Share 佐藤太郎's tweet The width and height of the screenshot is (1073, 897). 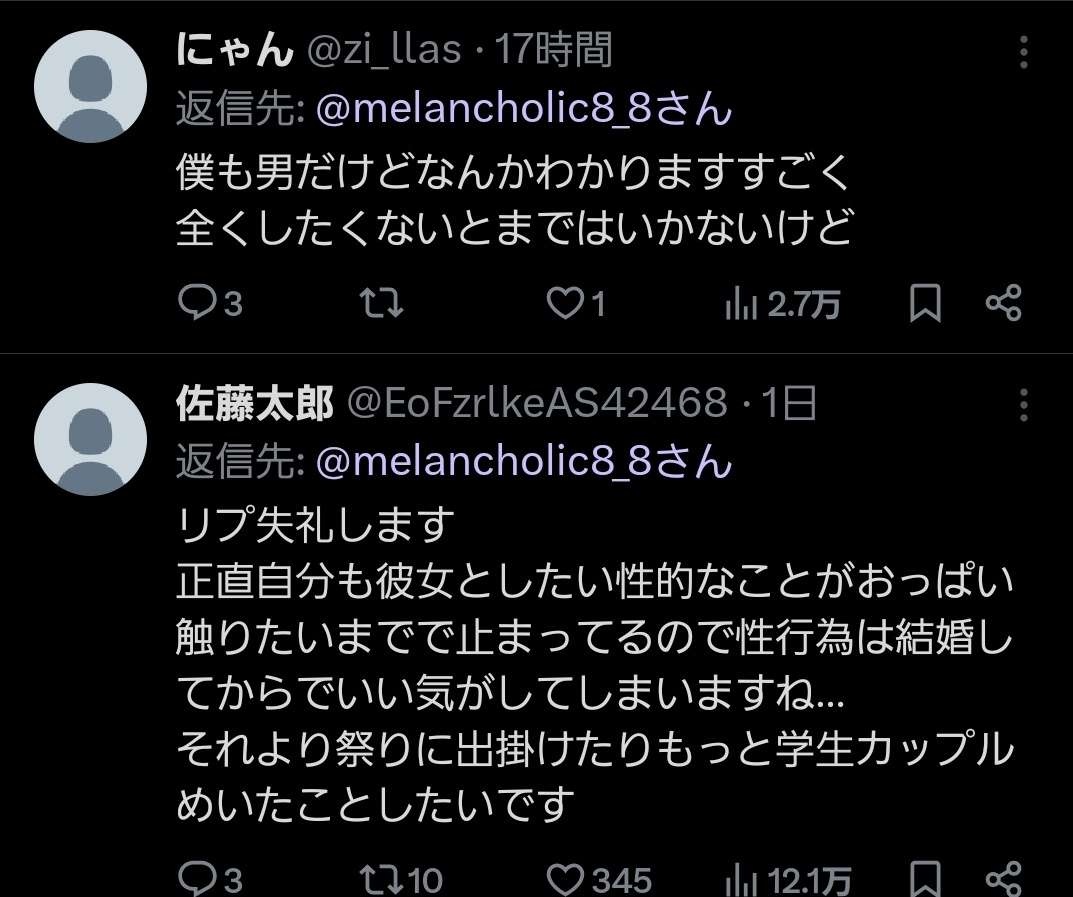point(1003,880)
